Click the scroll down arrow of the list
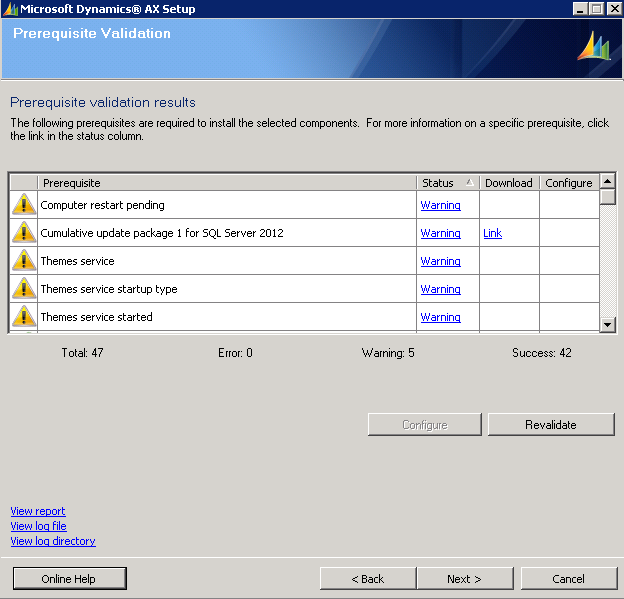This screenshot has height=599, width=624. pyautogui.click(x=608, y=324)
